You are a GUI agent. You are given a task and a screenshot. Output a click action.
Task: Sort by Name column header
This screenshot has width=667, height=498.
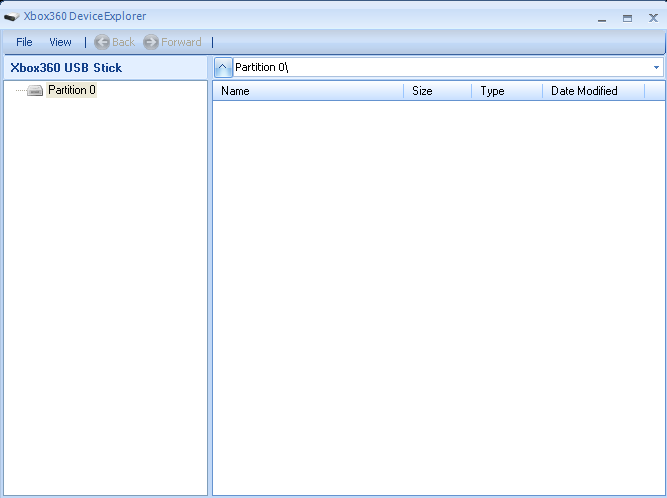[x=308, y=91]
